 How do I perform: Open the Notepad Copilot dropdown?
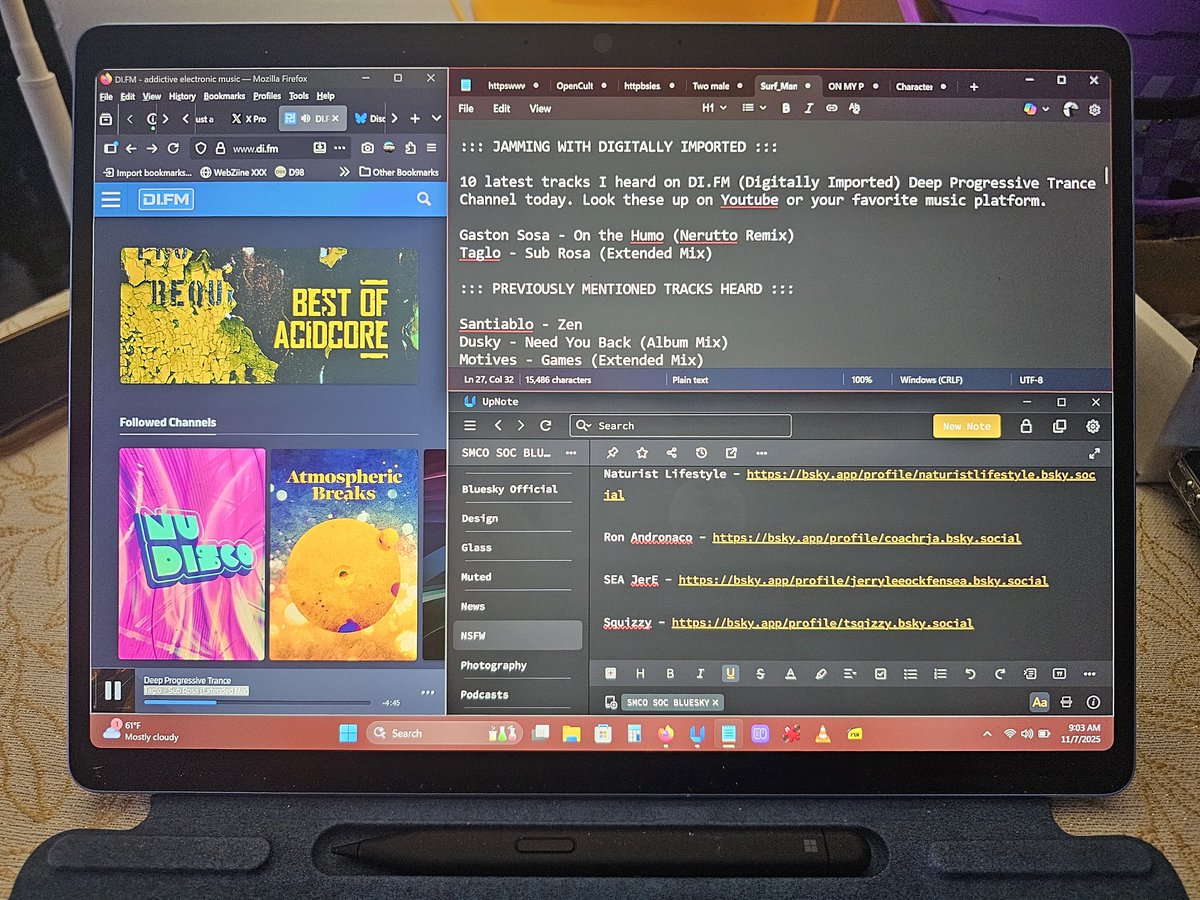[x=1037, y=108]
